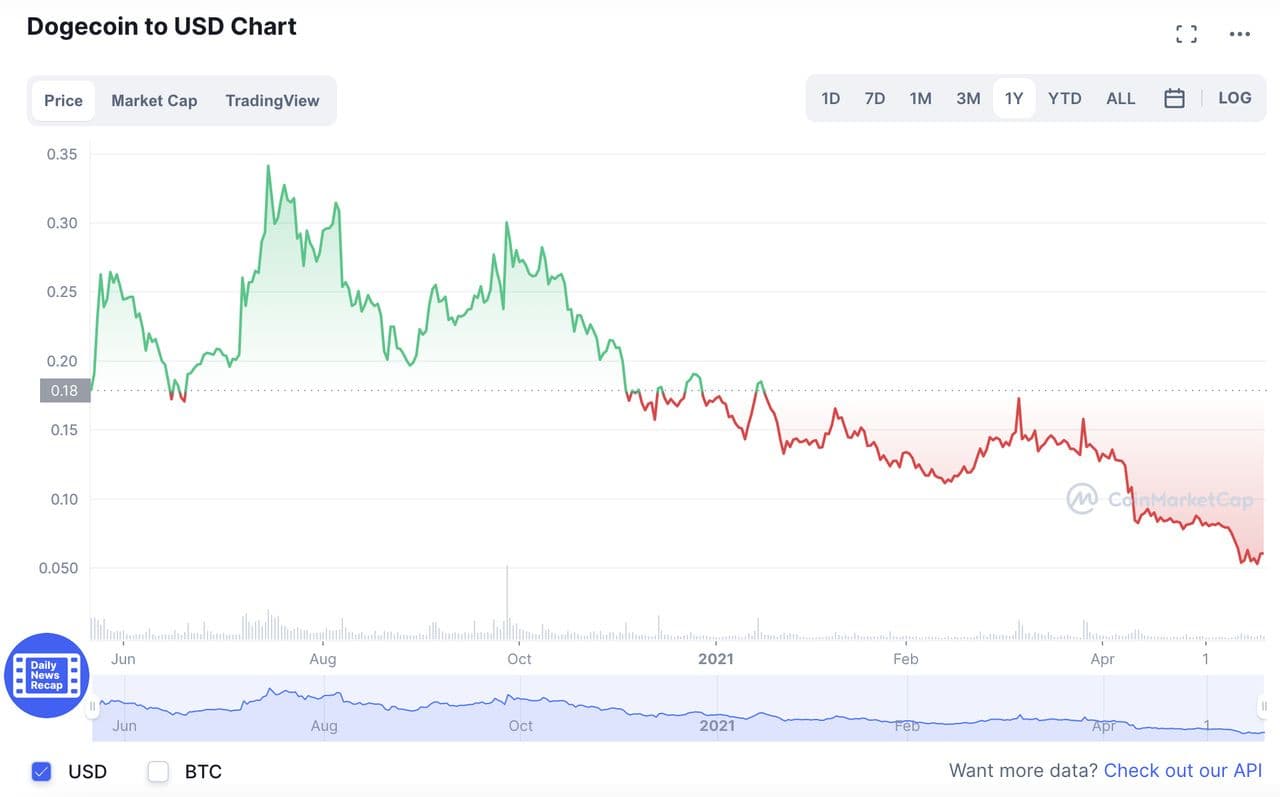Click the fullscreen chart icon
This screenshot has width=1280, height=797.
point(1186,34)
